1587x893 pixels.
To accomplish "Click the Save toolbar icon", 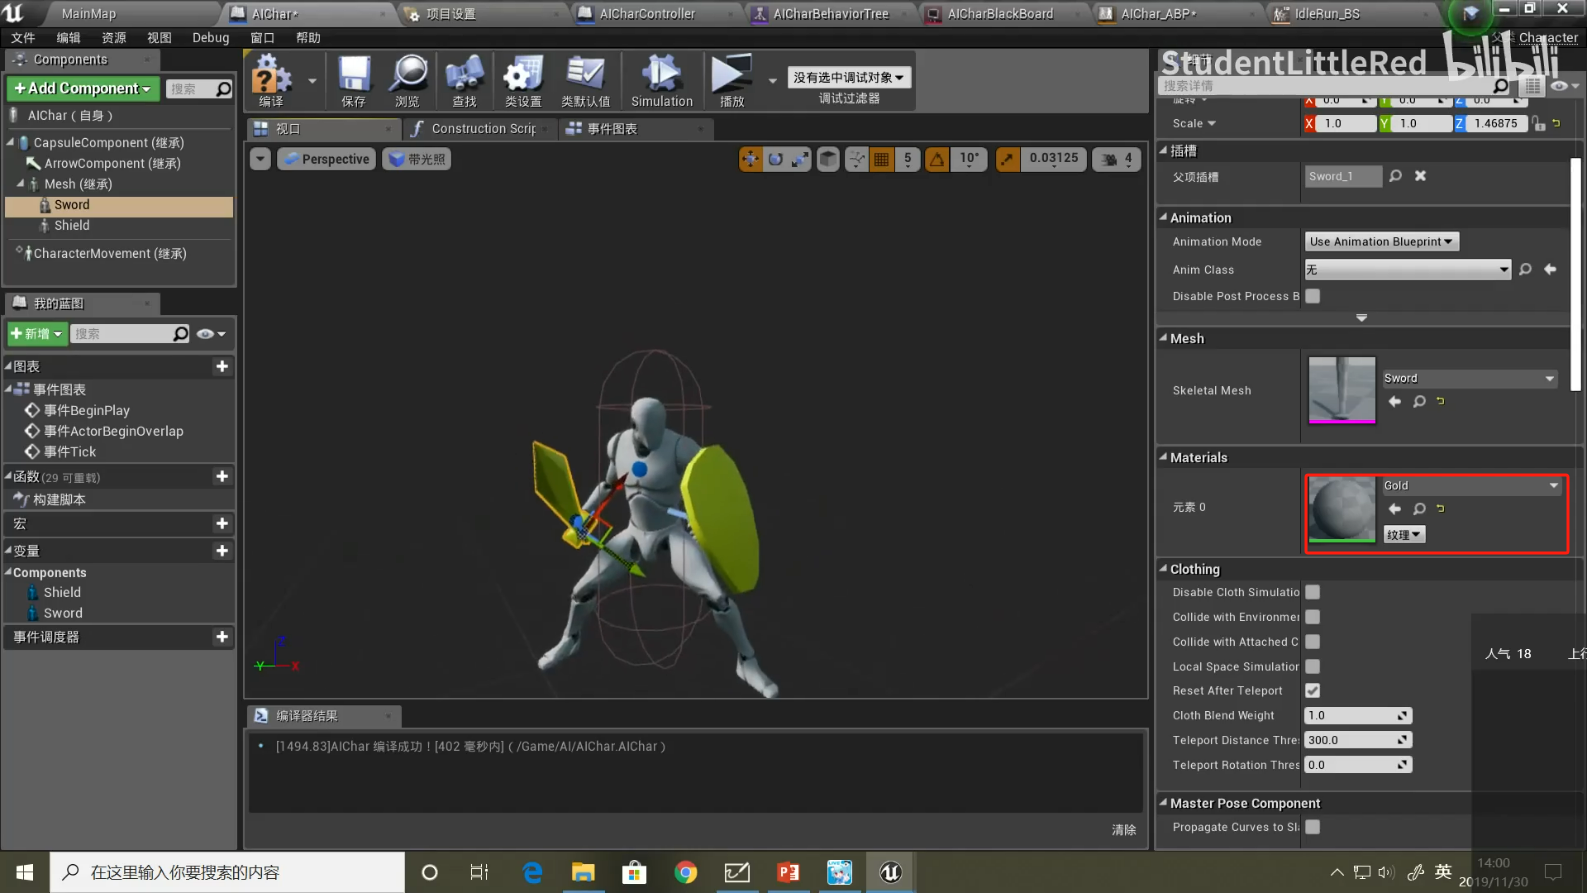I will point(354,80).
